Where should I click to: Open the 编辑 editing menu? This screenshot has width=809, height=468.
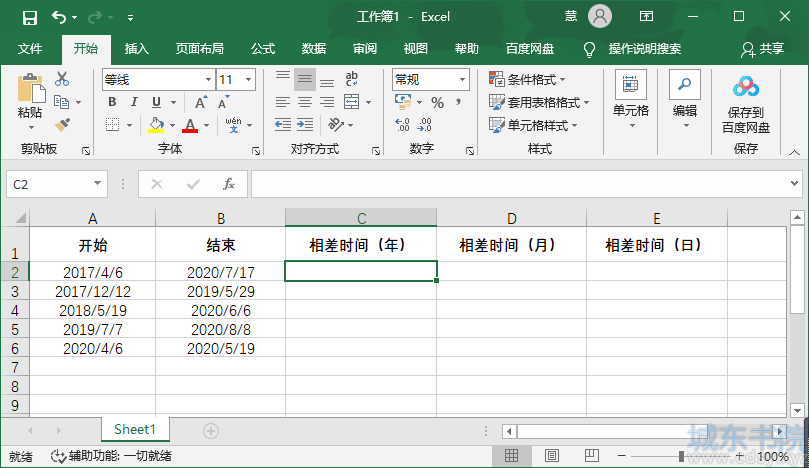[685, 101]
